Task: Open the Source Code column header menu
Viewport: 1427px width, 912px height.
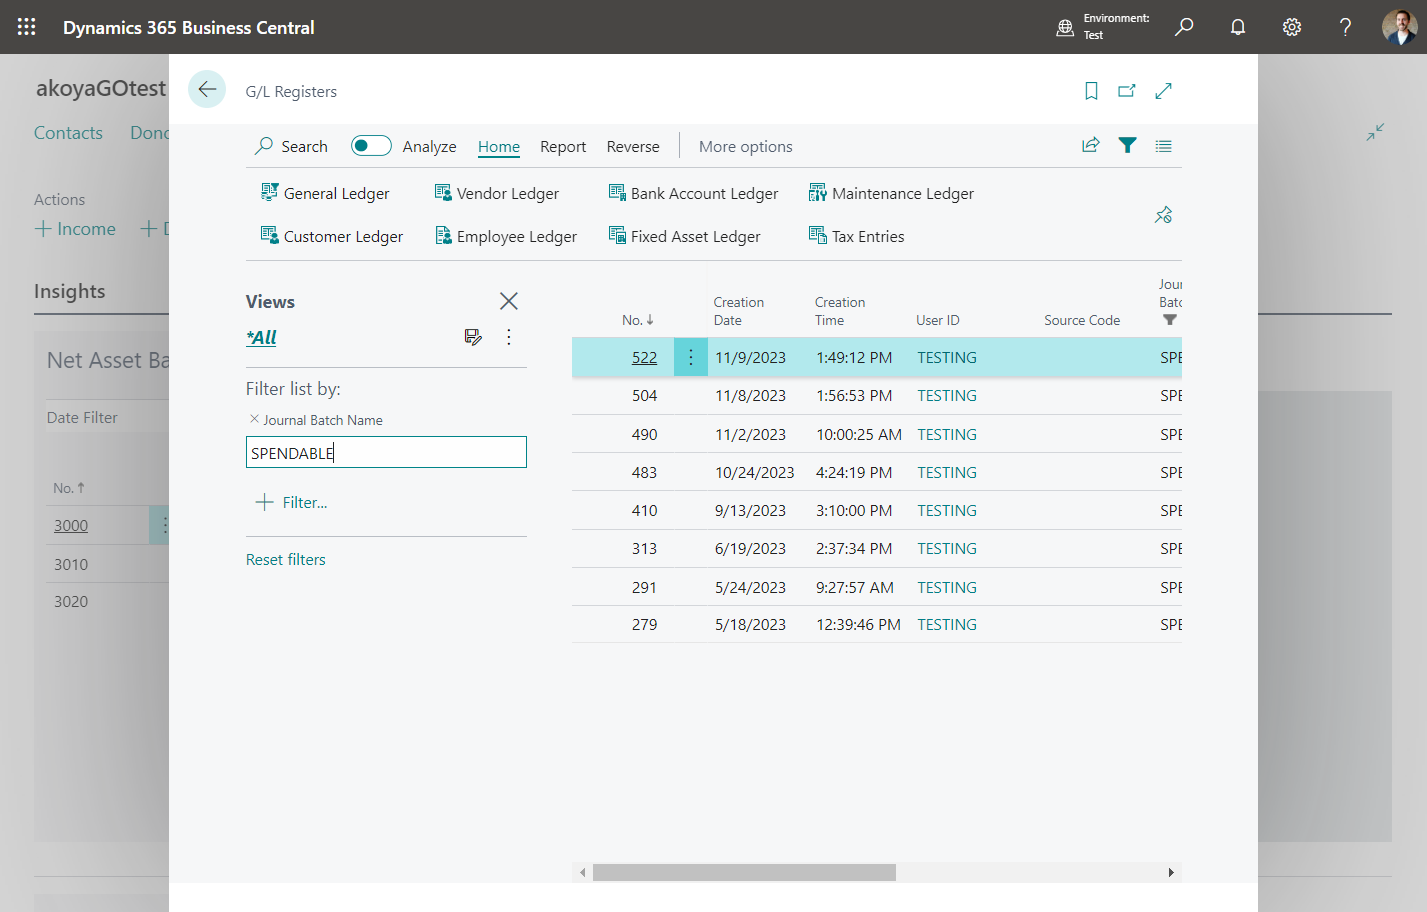Action: pyautogui.click(x=1082, y=320)
